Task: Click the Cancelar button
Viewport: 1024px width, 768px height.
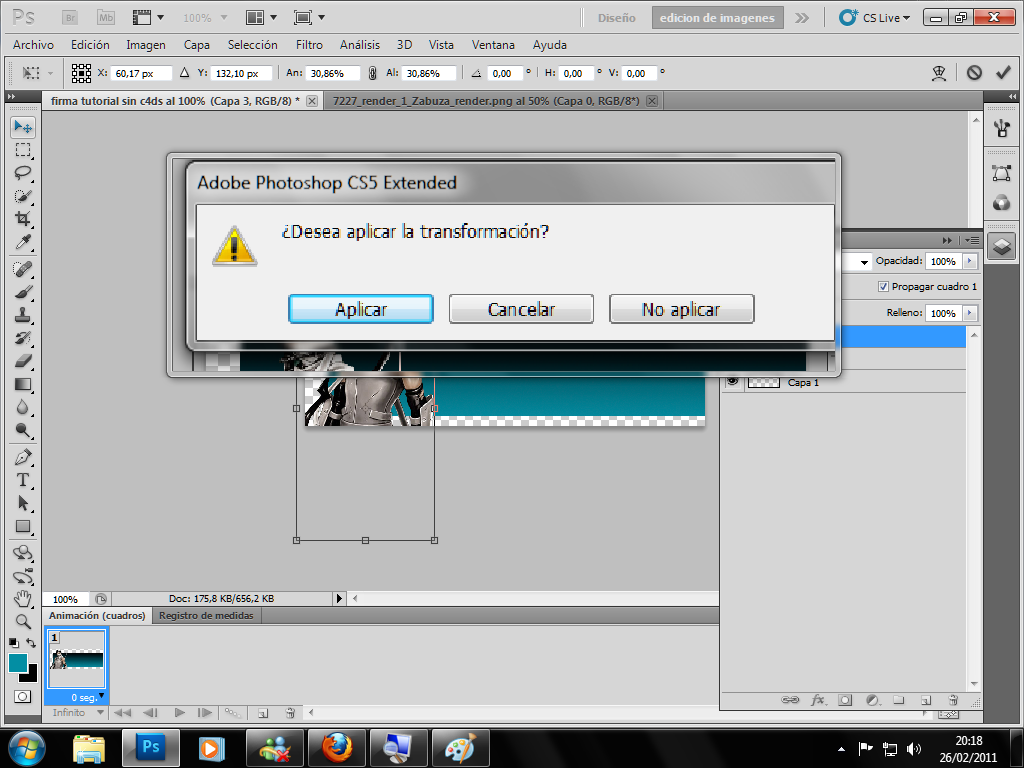Action: 521,309
